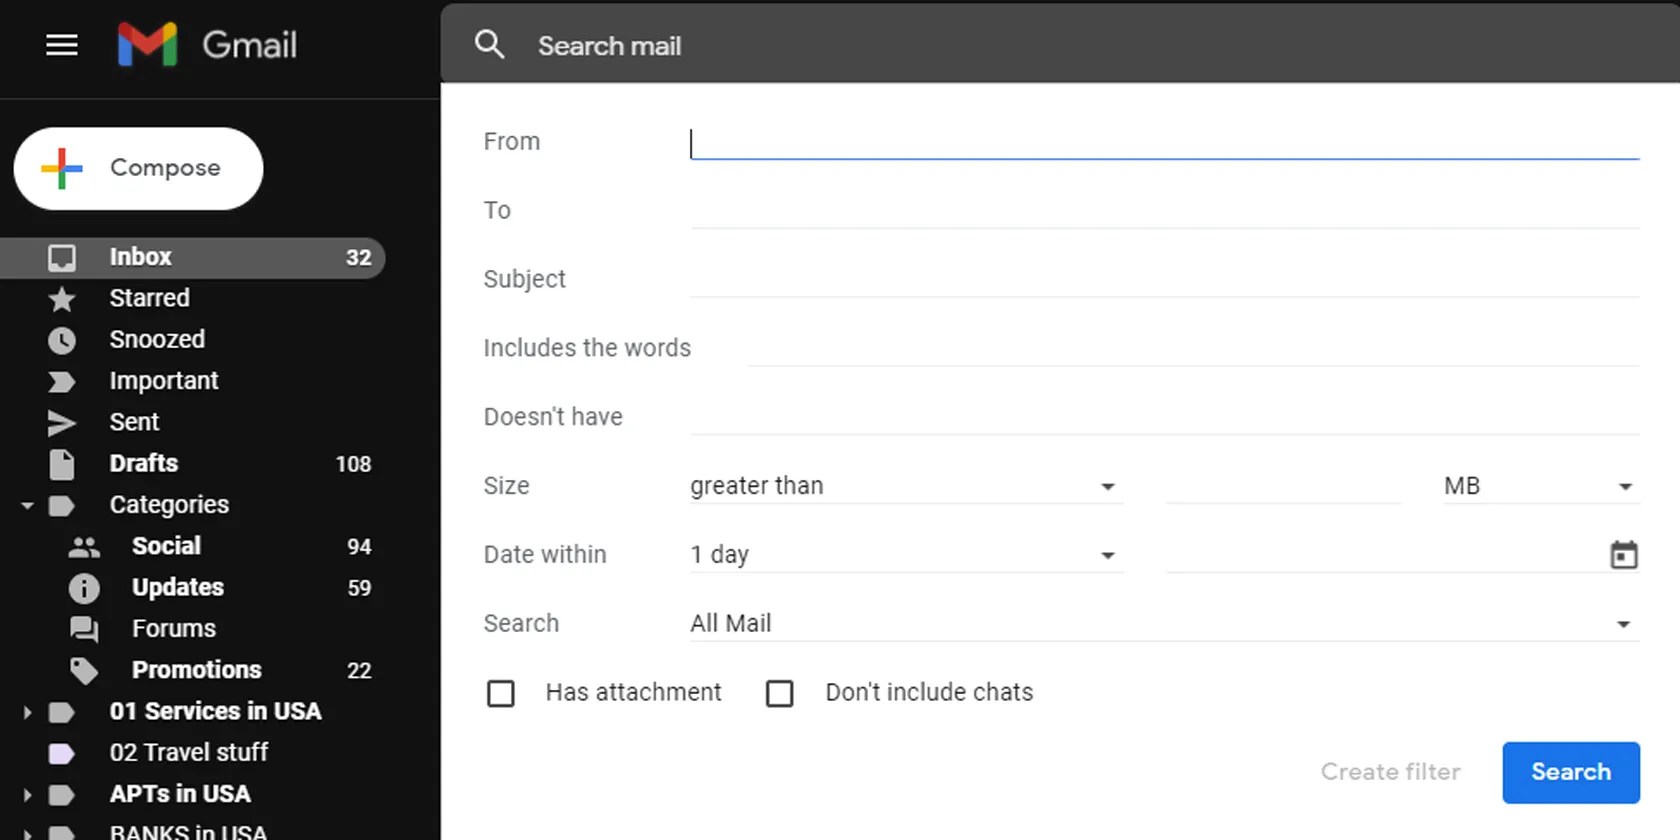Tick the Don't include chats checkbox
1680x840 pixels.
[780, 693]
